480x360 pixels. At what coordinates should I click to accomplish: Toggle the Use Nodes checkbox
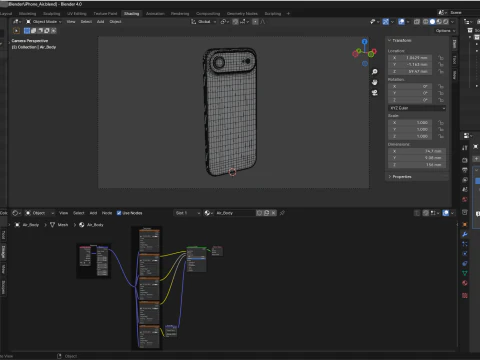tap(119, 213)
